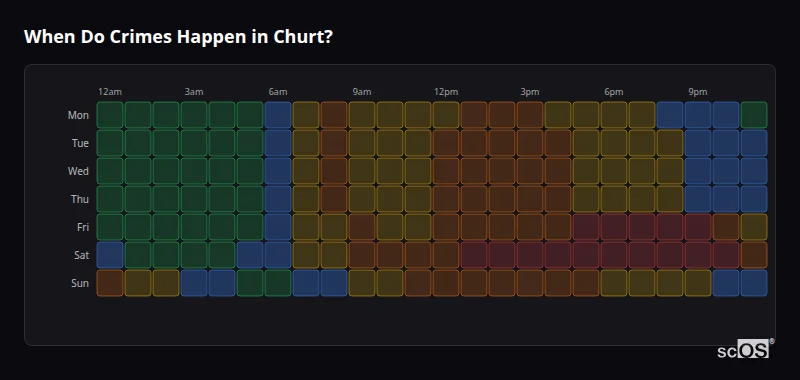Click the Saturday 12am blue cell
The height and width of the screenshot is (380, 800).
click(x=110, y=255)
